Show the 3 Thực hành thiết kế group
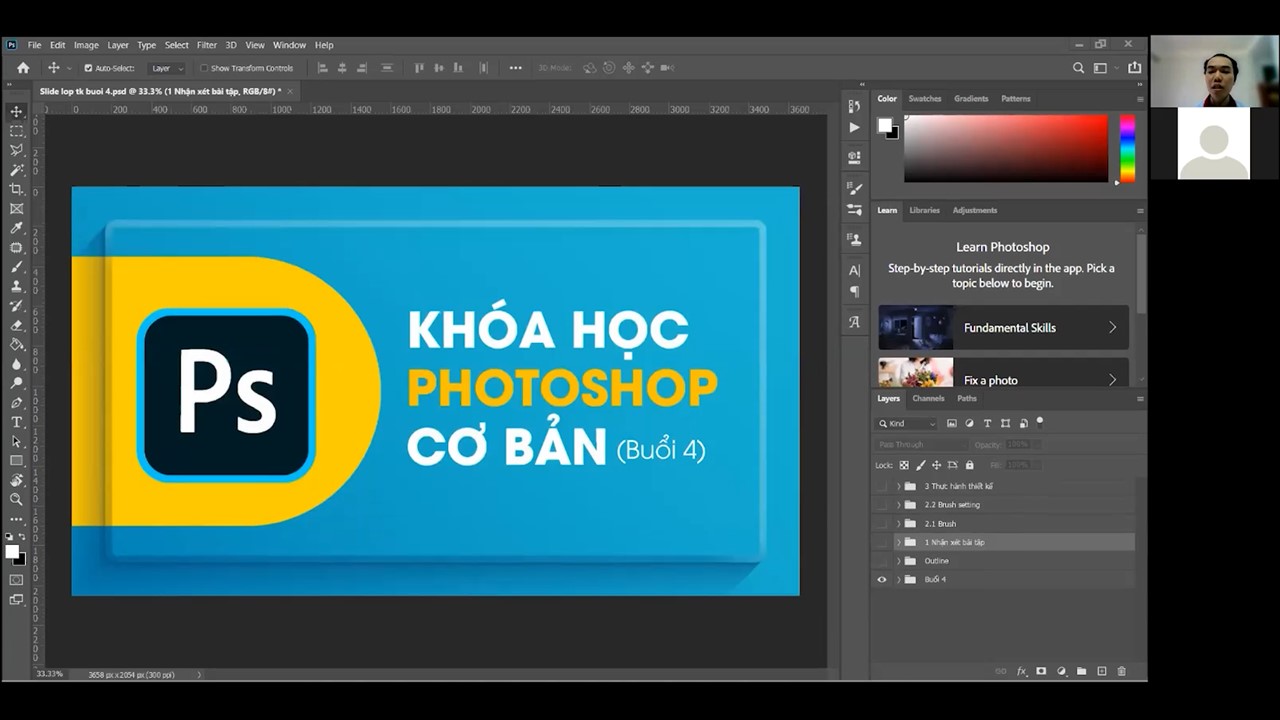Image resolution: width=1280 pixels, height=720 pixels. click(x=881, y=486)
